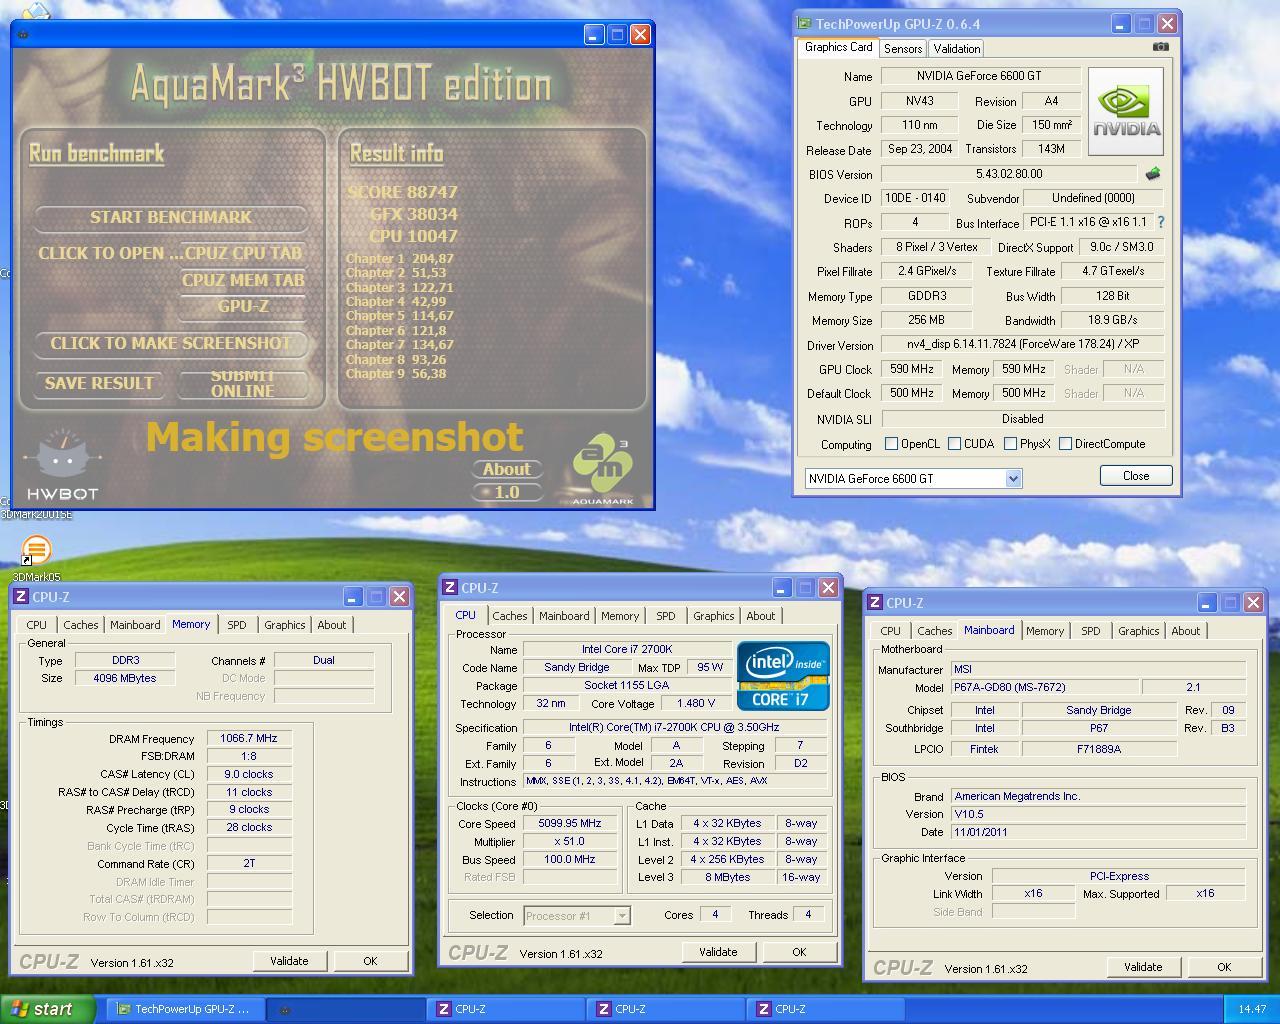Screen dimensions: 1280x1024
Task: Click the BIOS save chip icon in GPU-Z
Action: (x=1153, y=173)
